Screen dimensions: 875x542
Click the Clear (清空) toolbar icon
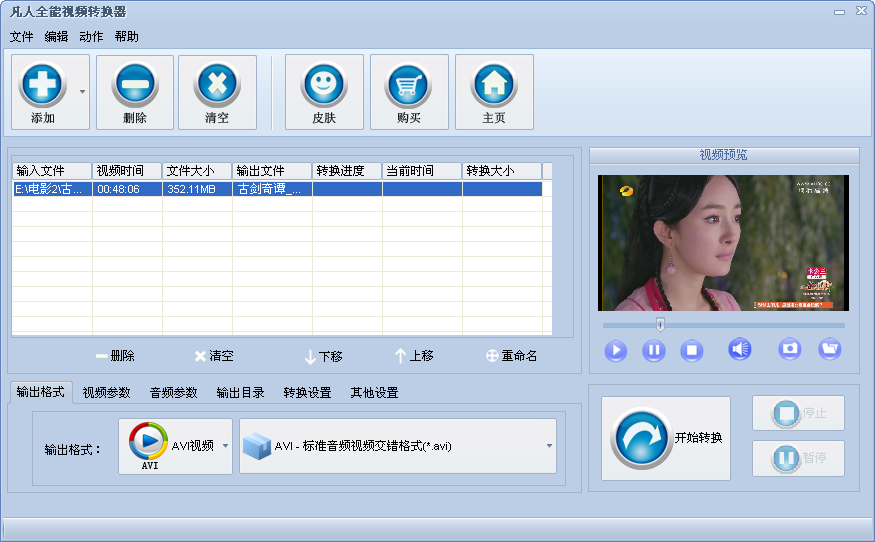[217, 84]
